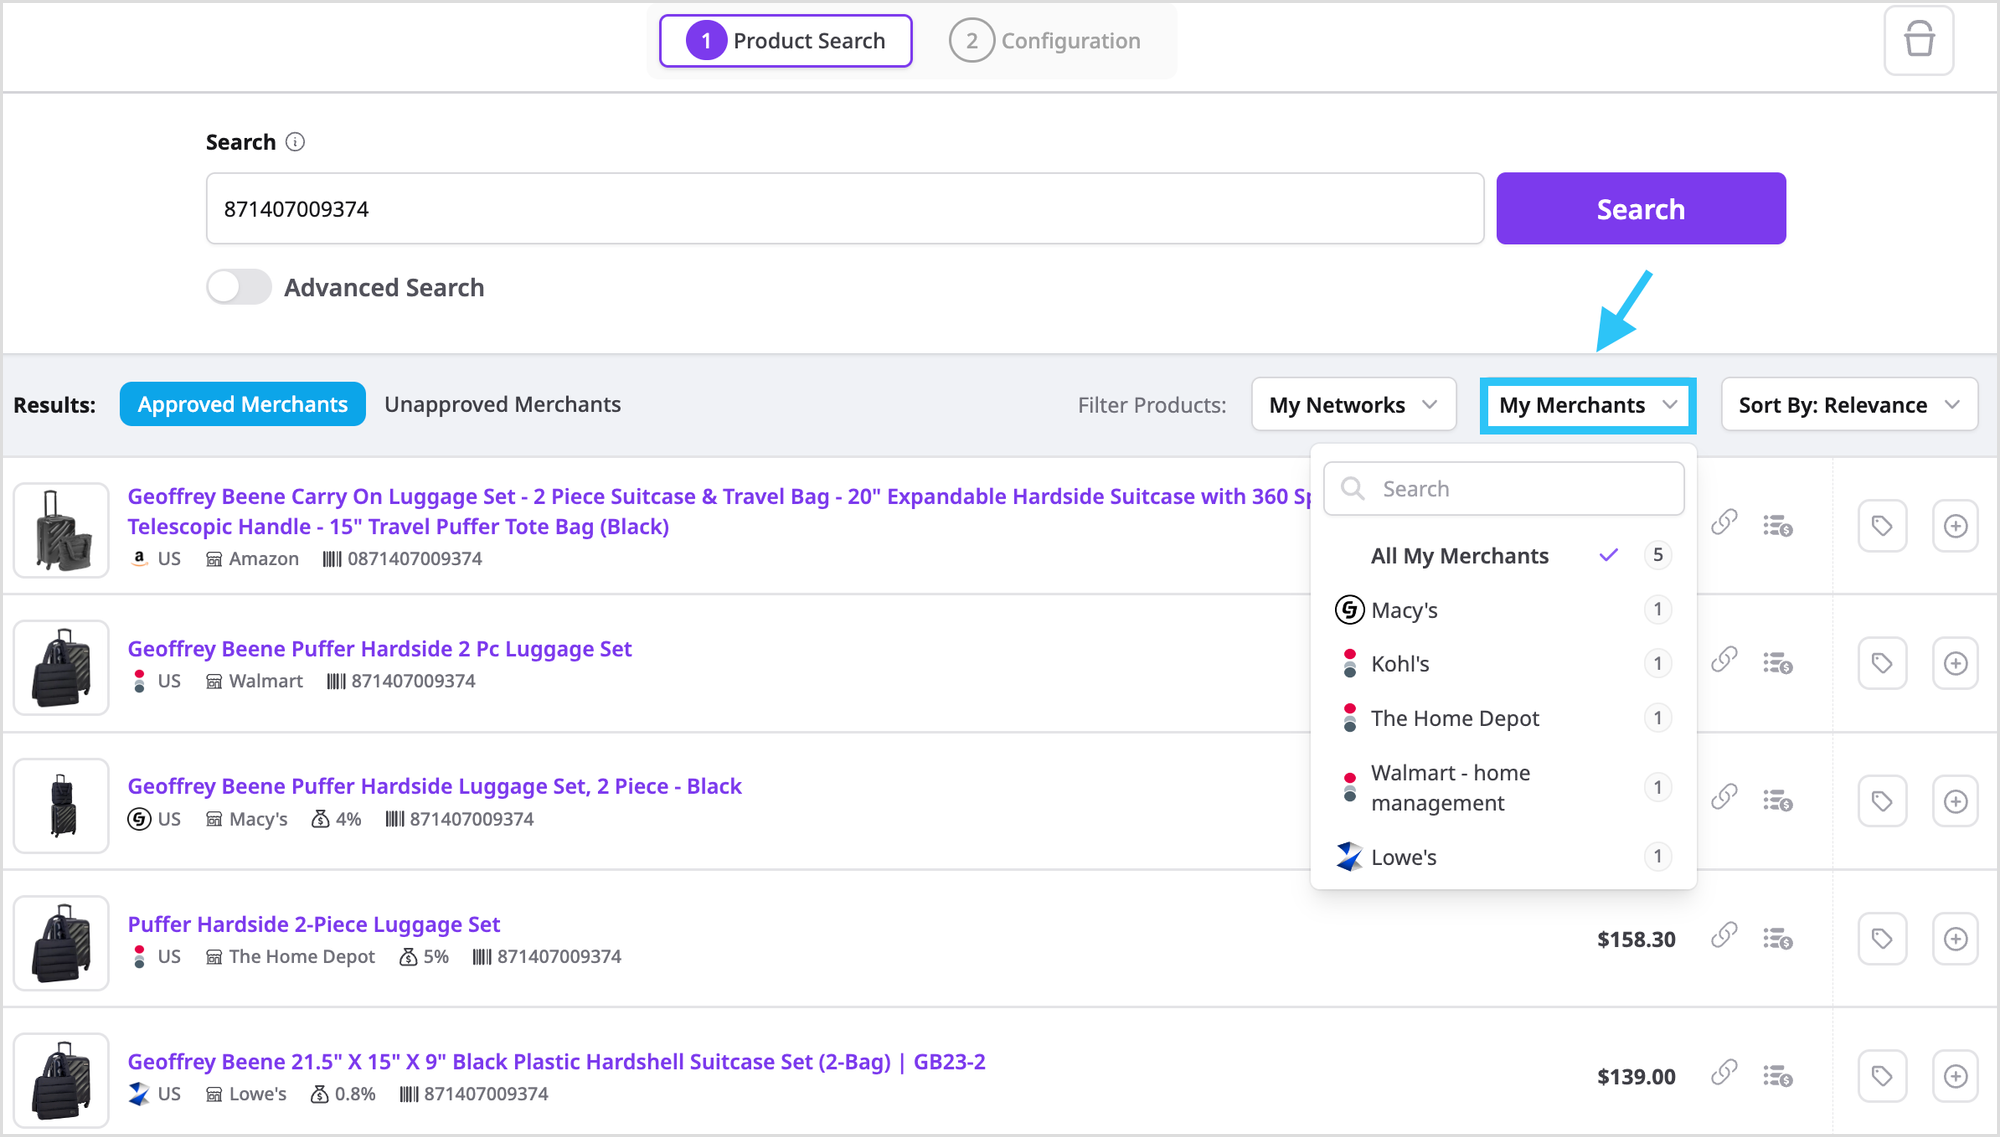Switch to Unapproved Merchants tab
Image resolution: width=2000 pixels, height=1137 pixels.
tap(502, 405)
